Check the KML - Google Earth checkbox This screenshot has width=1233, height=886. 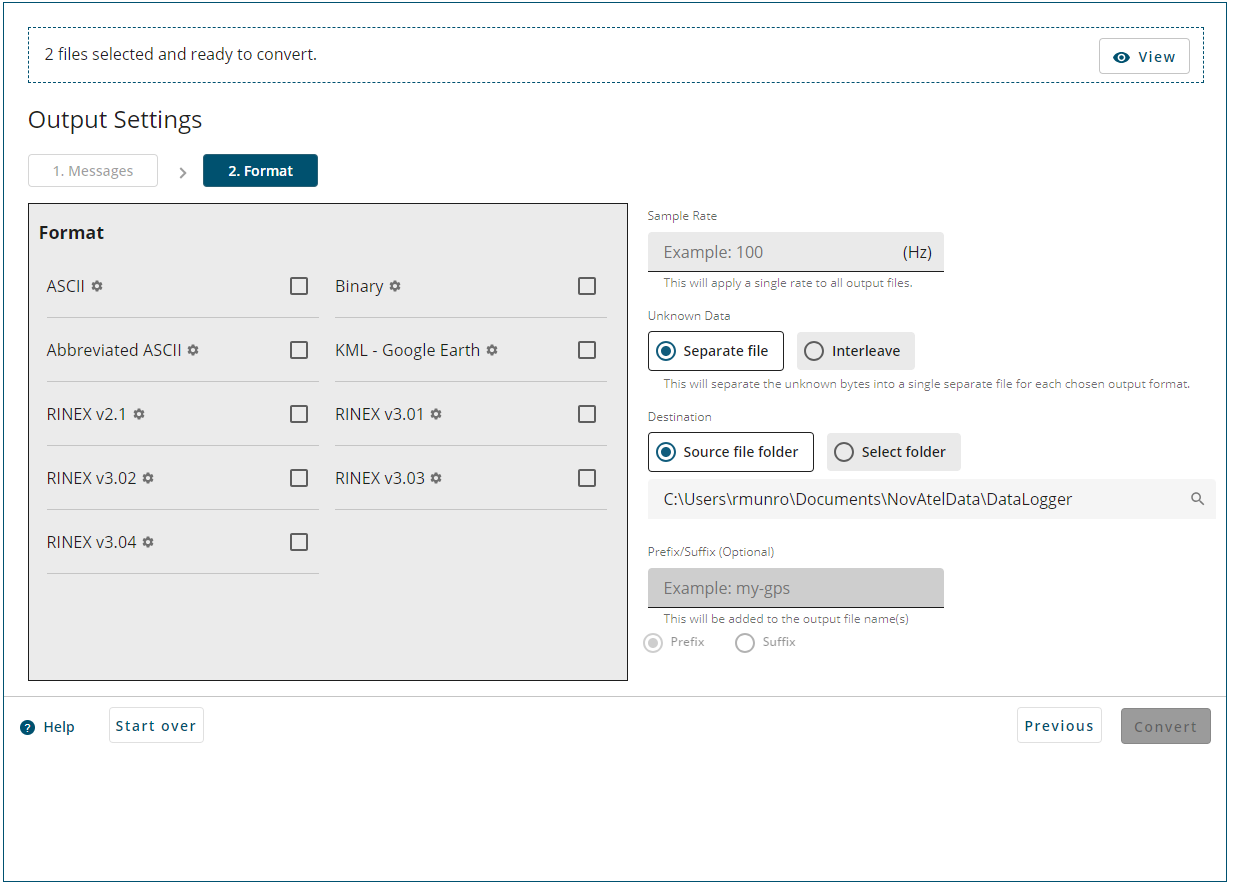click(x=587, y=350)
